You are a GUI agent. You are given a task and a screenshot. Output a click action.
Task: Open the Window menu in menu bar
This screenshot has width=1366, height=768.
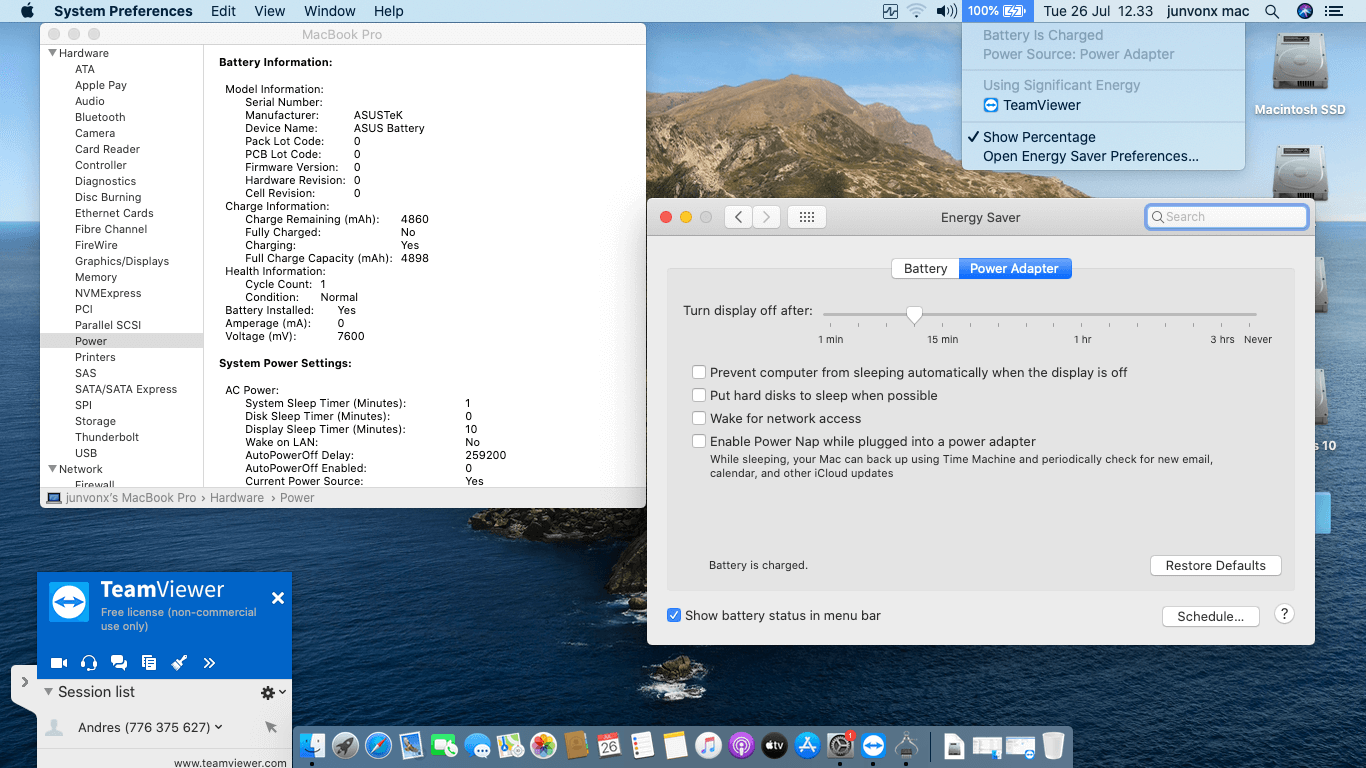click(x=329, y=11)
